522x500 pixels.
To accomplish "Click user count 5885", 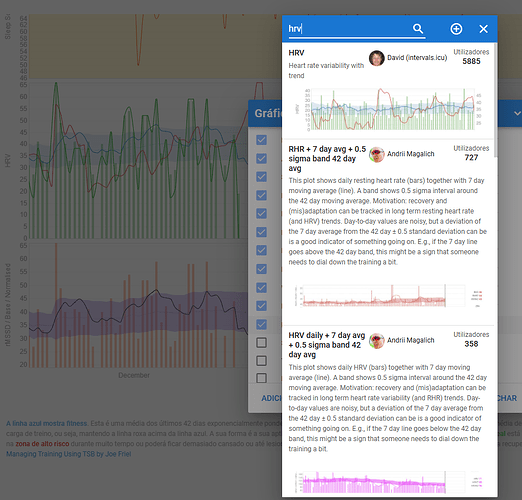I will (471, 61).
